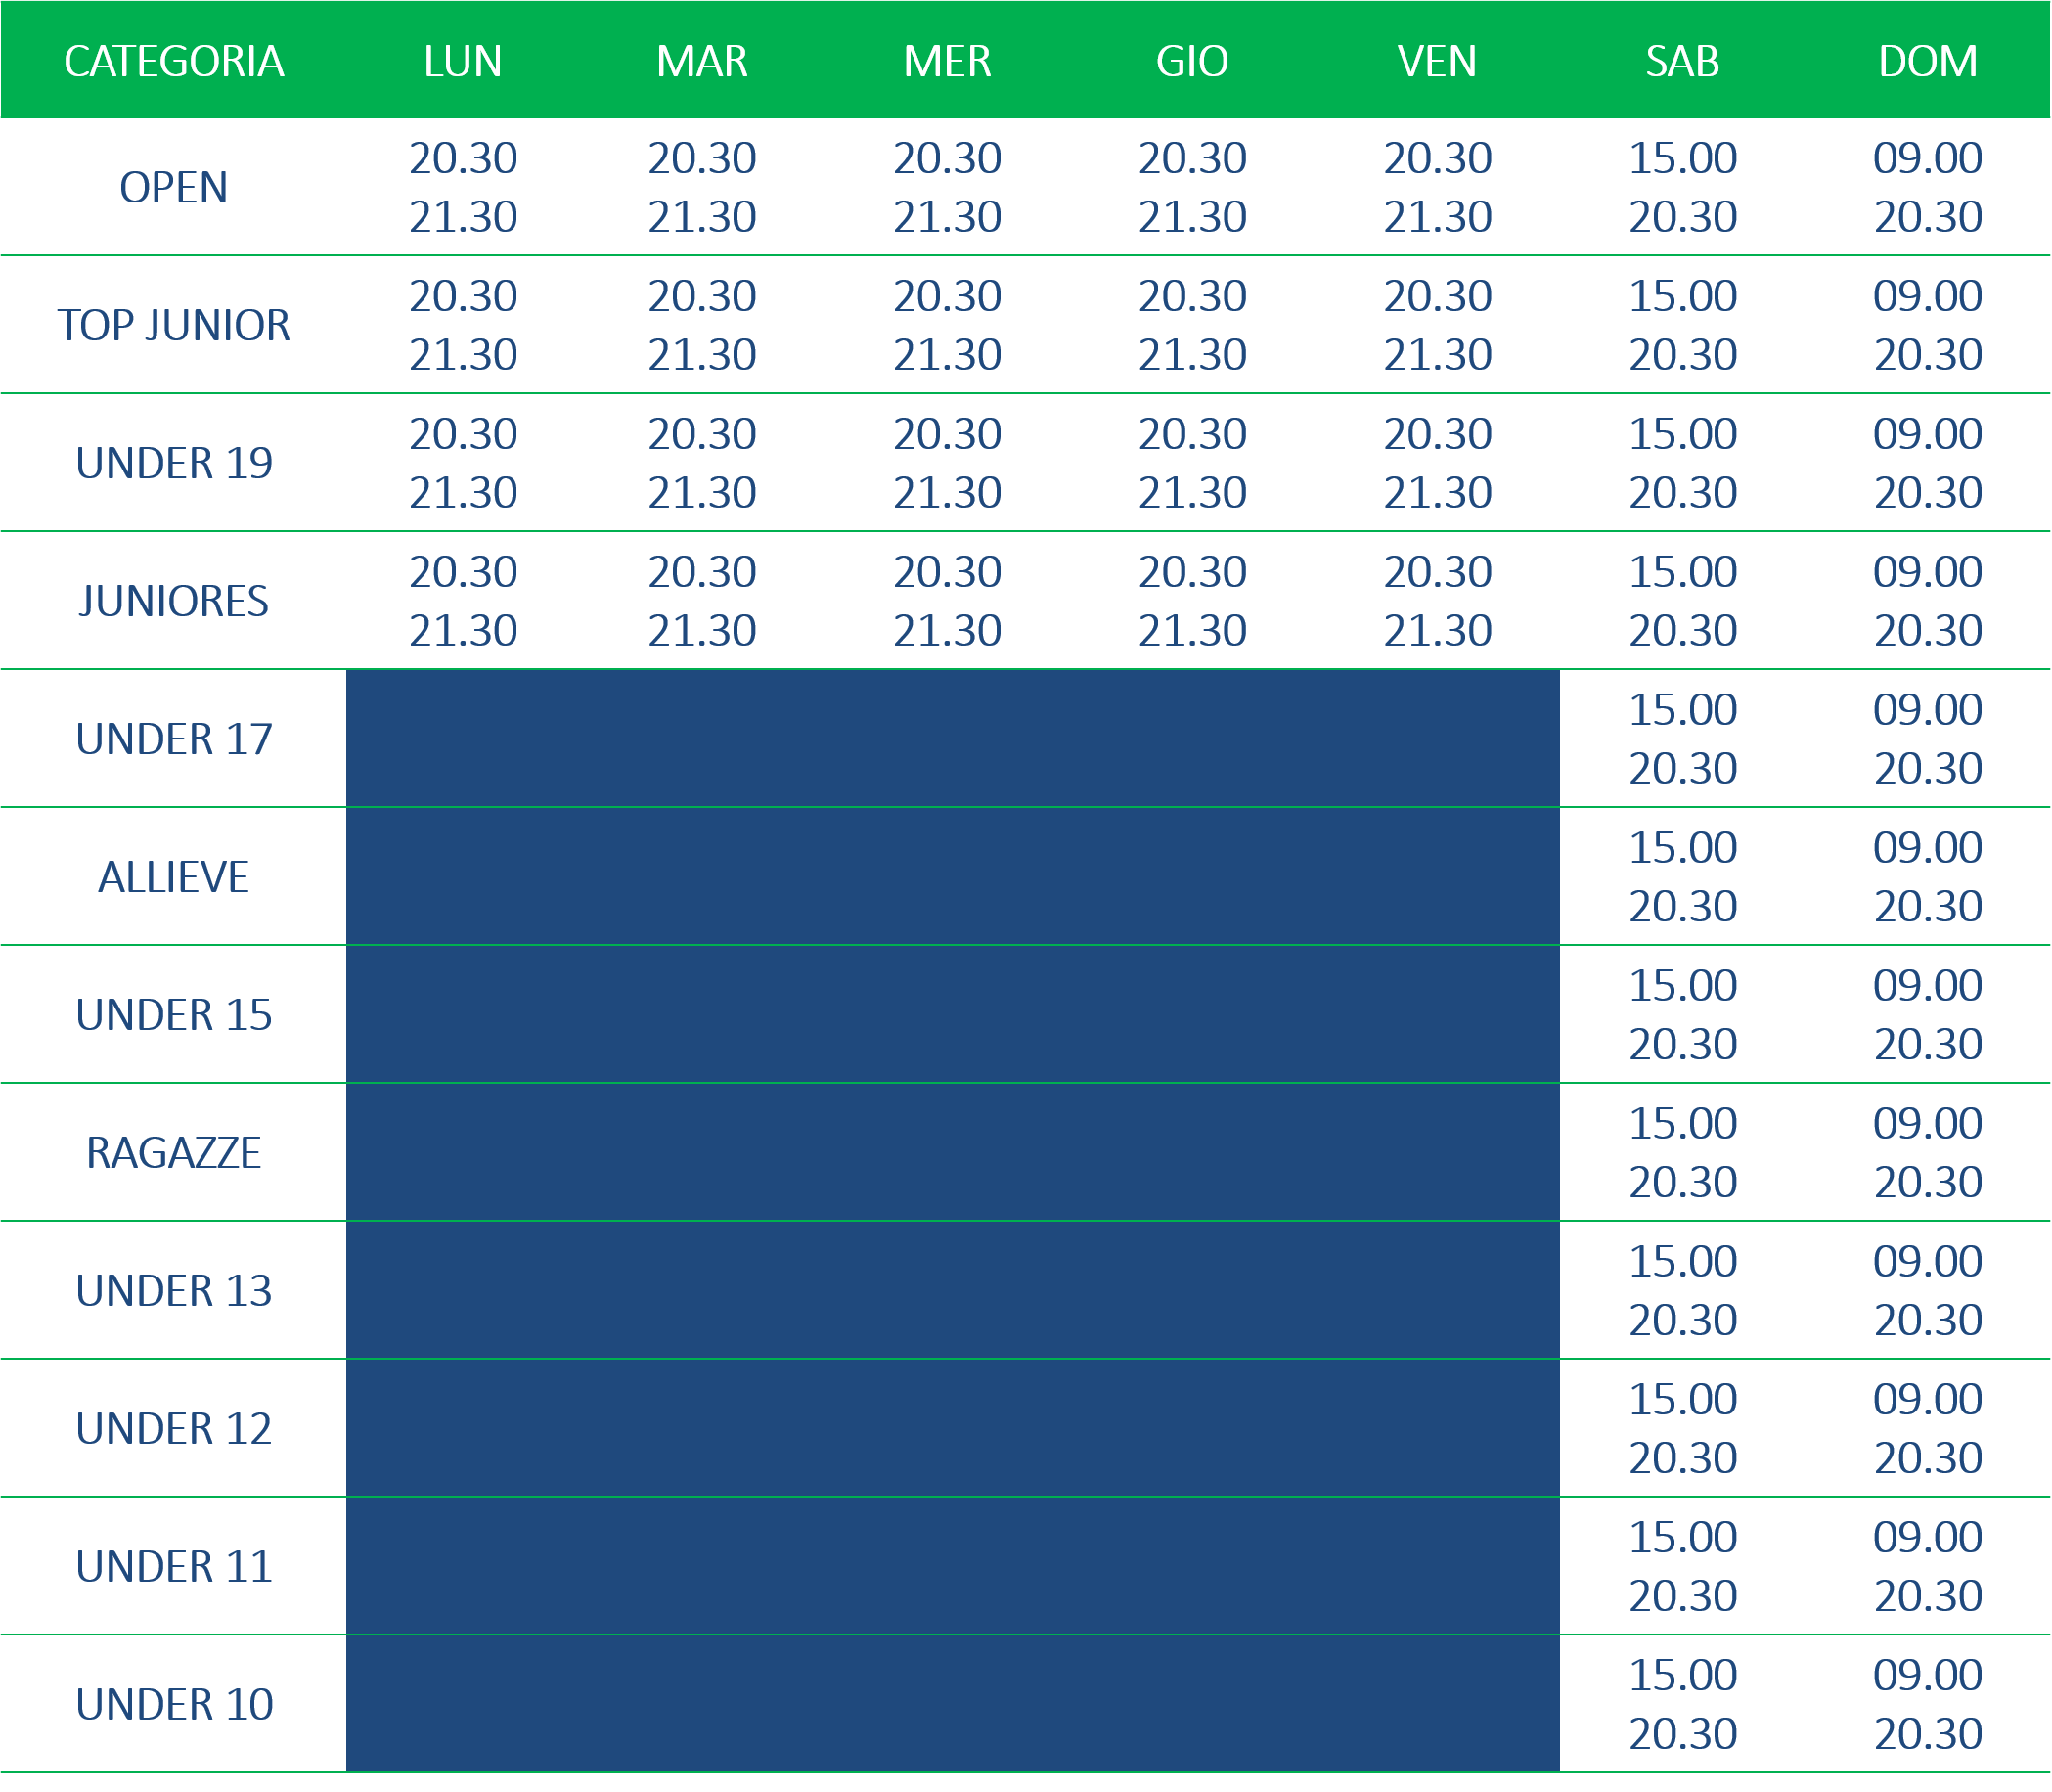2052x1792 pixels.
Task: Click 09.00 in UNDER 10 row DOM column
Action: pos(1928,1676)
